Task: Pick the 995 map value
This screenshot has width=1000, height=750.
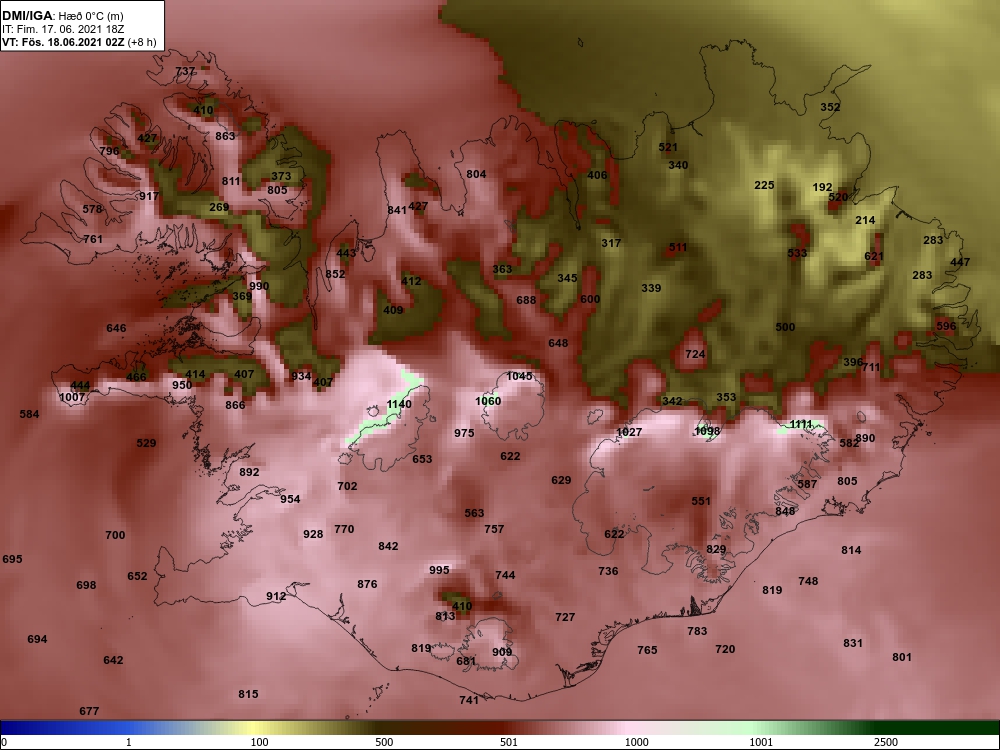Action: tap(439, 570)
